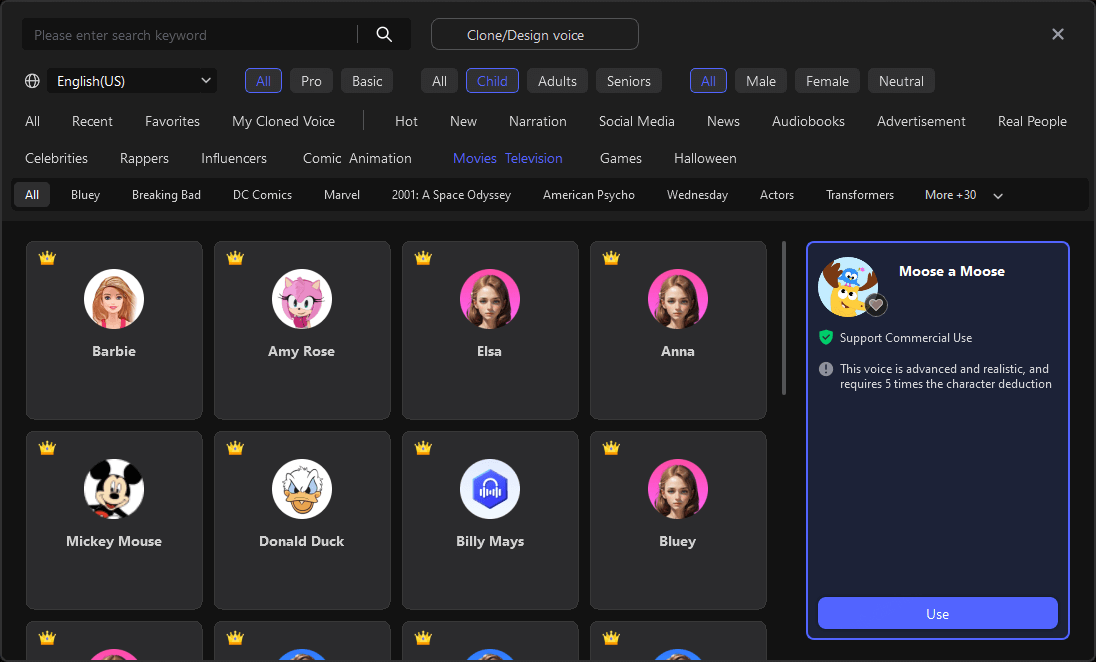
Task: Select the Actors subcategory
Action: tap(777, 195)
